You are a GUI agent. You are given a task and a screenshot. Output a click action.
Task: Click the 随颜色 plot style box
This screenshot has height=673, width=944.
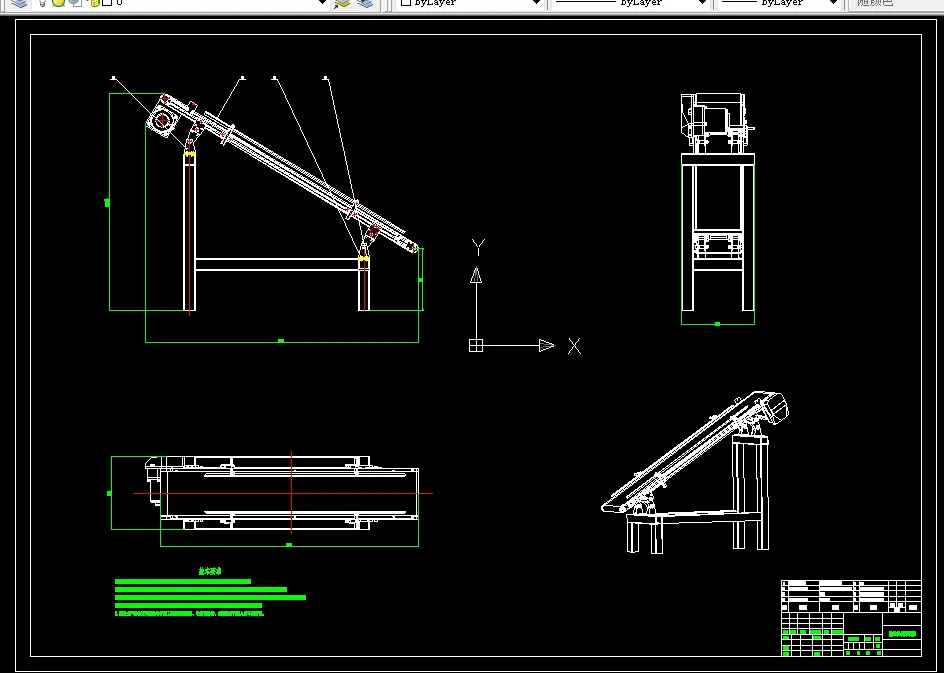(895, 4)
